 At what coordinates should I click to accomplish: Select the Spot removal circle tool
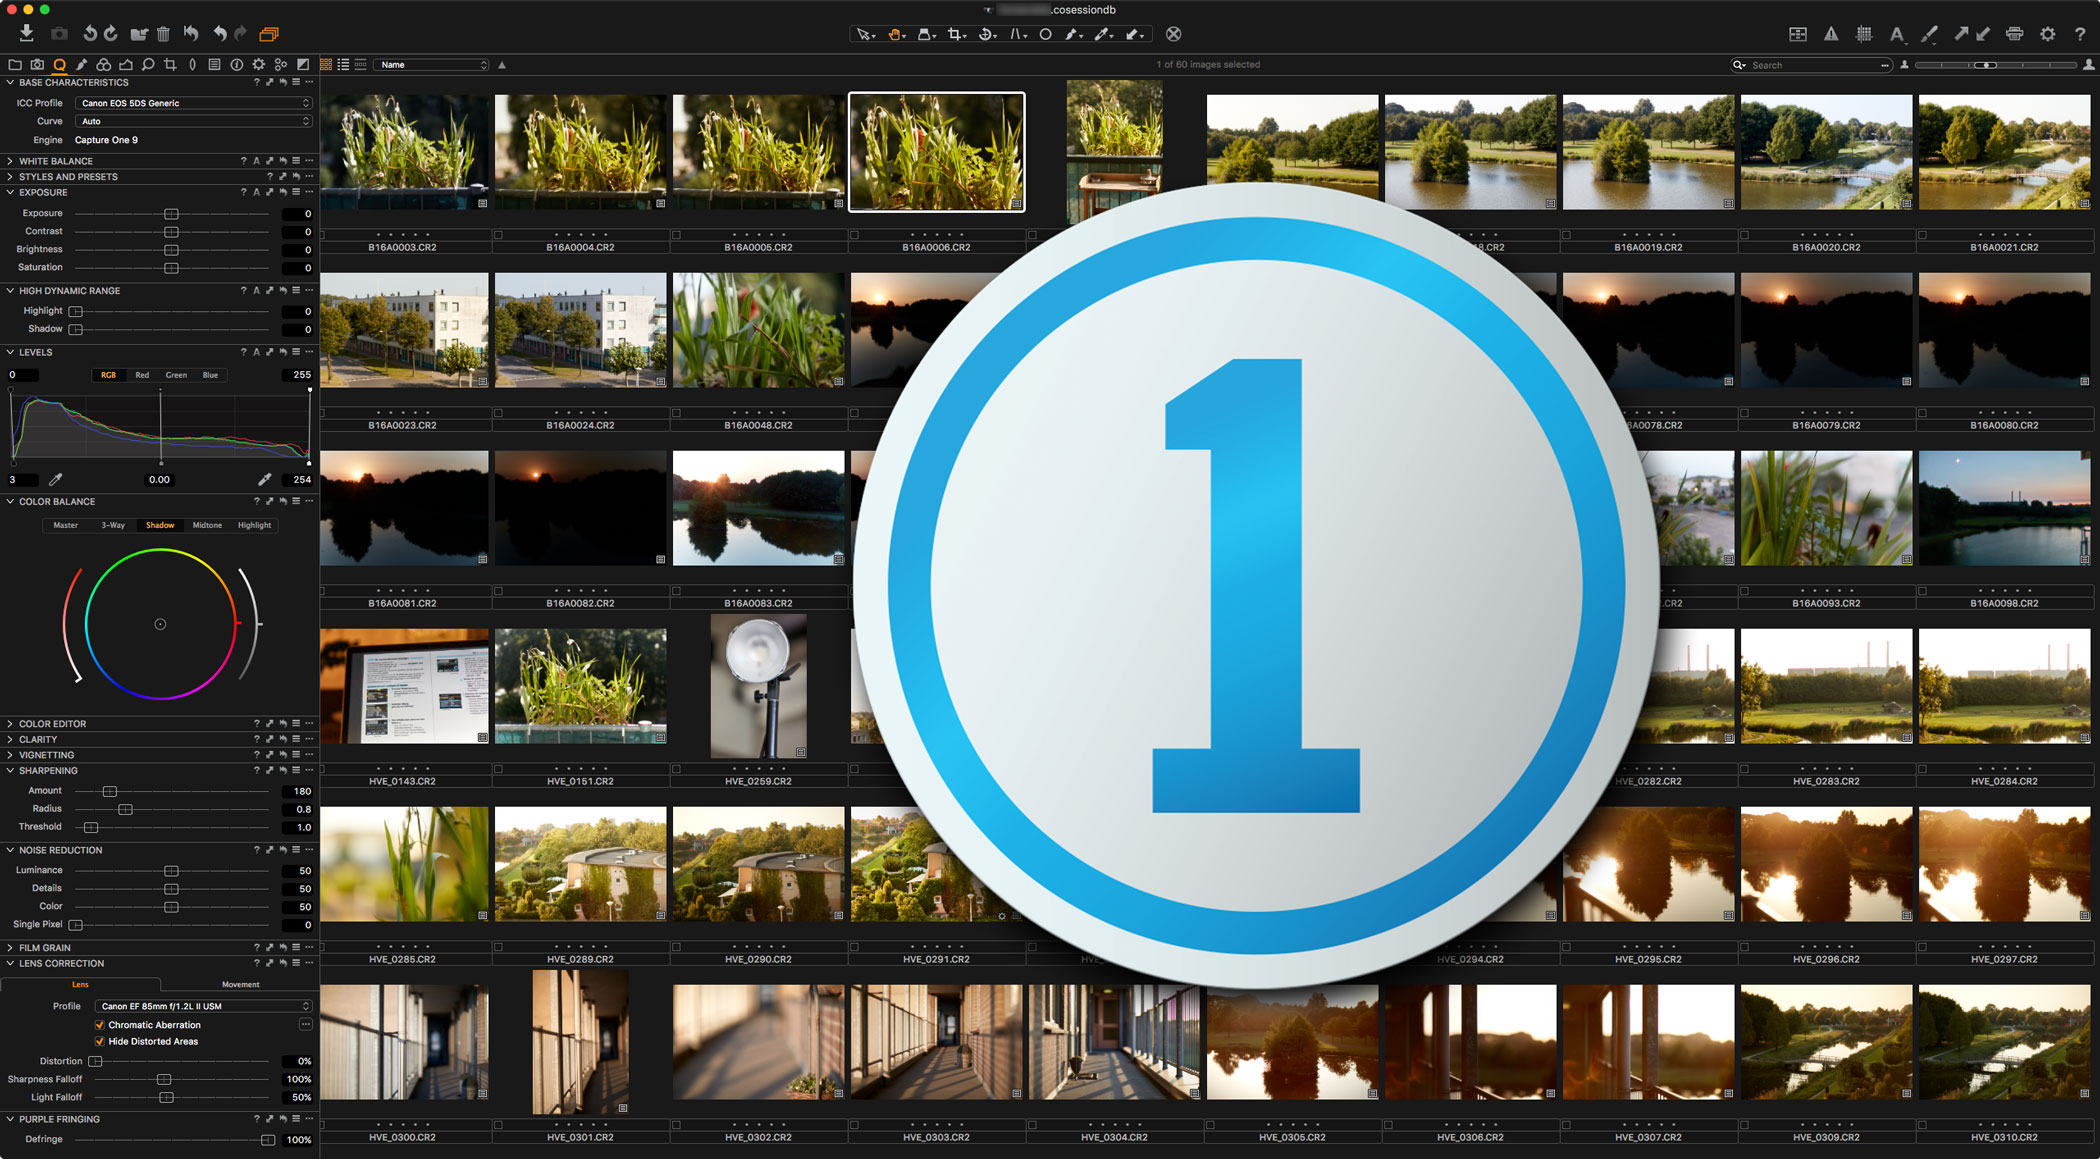pyautogui.click(x=1045, y=34)
